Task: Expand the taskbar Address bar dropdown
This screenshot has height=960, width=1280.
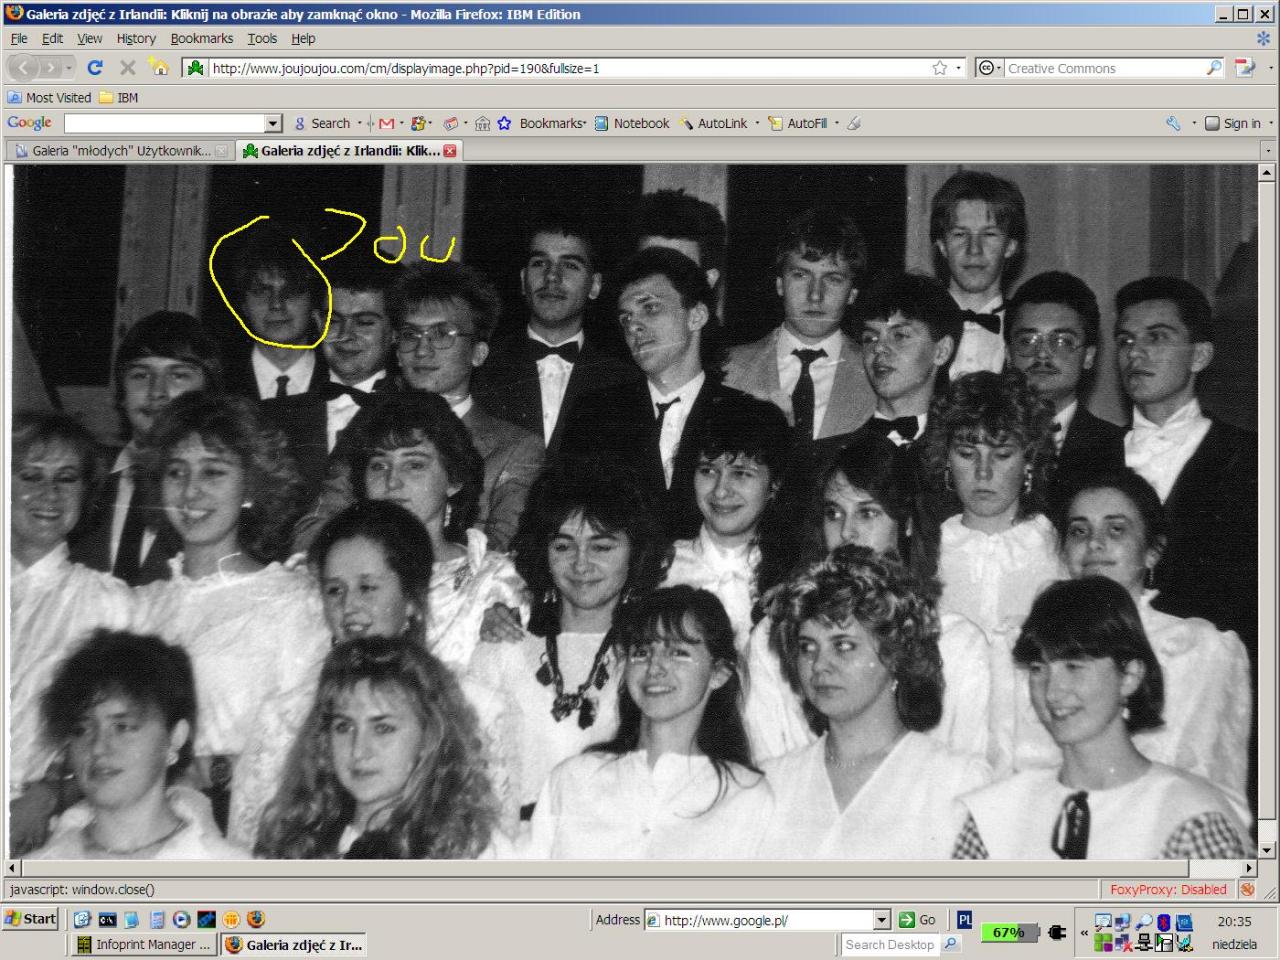Action: pyautogui.click(x=881, y=920)
